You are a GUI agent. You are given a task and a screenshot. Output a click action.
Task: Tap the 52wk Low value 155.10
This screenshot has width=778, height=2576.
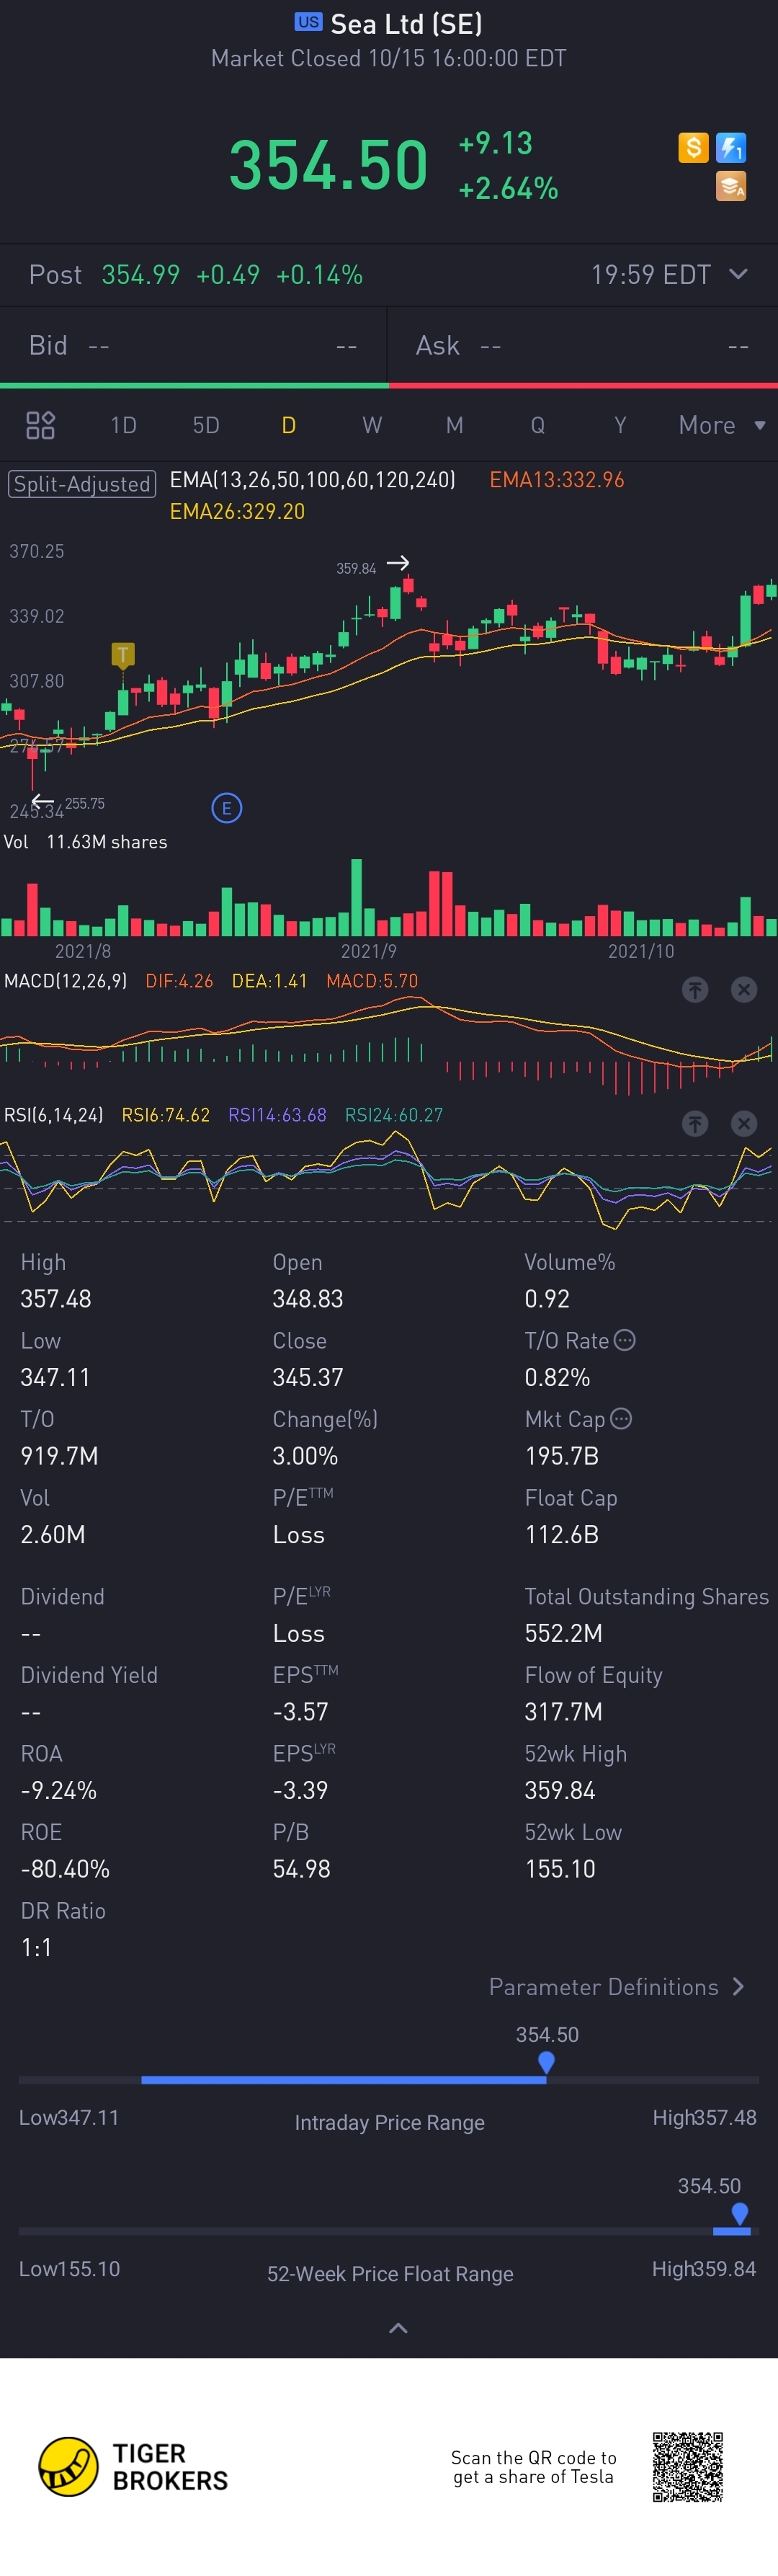[560, 1868]
